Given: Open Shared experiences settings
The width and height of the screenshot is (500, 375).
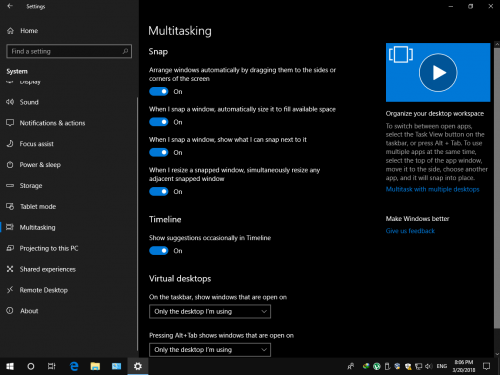Looking at the screenshot, I should pyautogui.click(x=47, y=269).
